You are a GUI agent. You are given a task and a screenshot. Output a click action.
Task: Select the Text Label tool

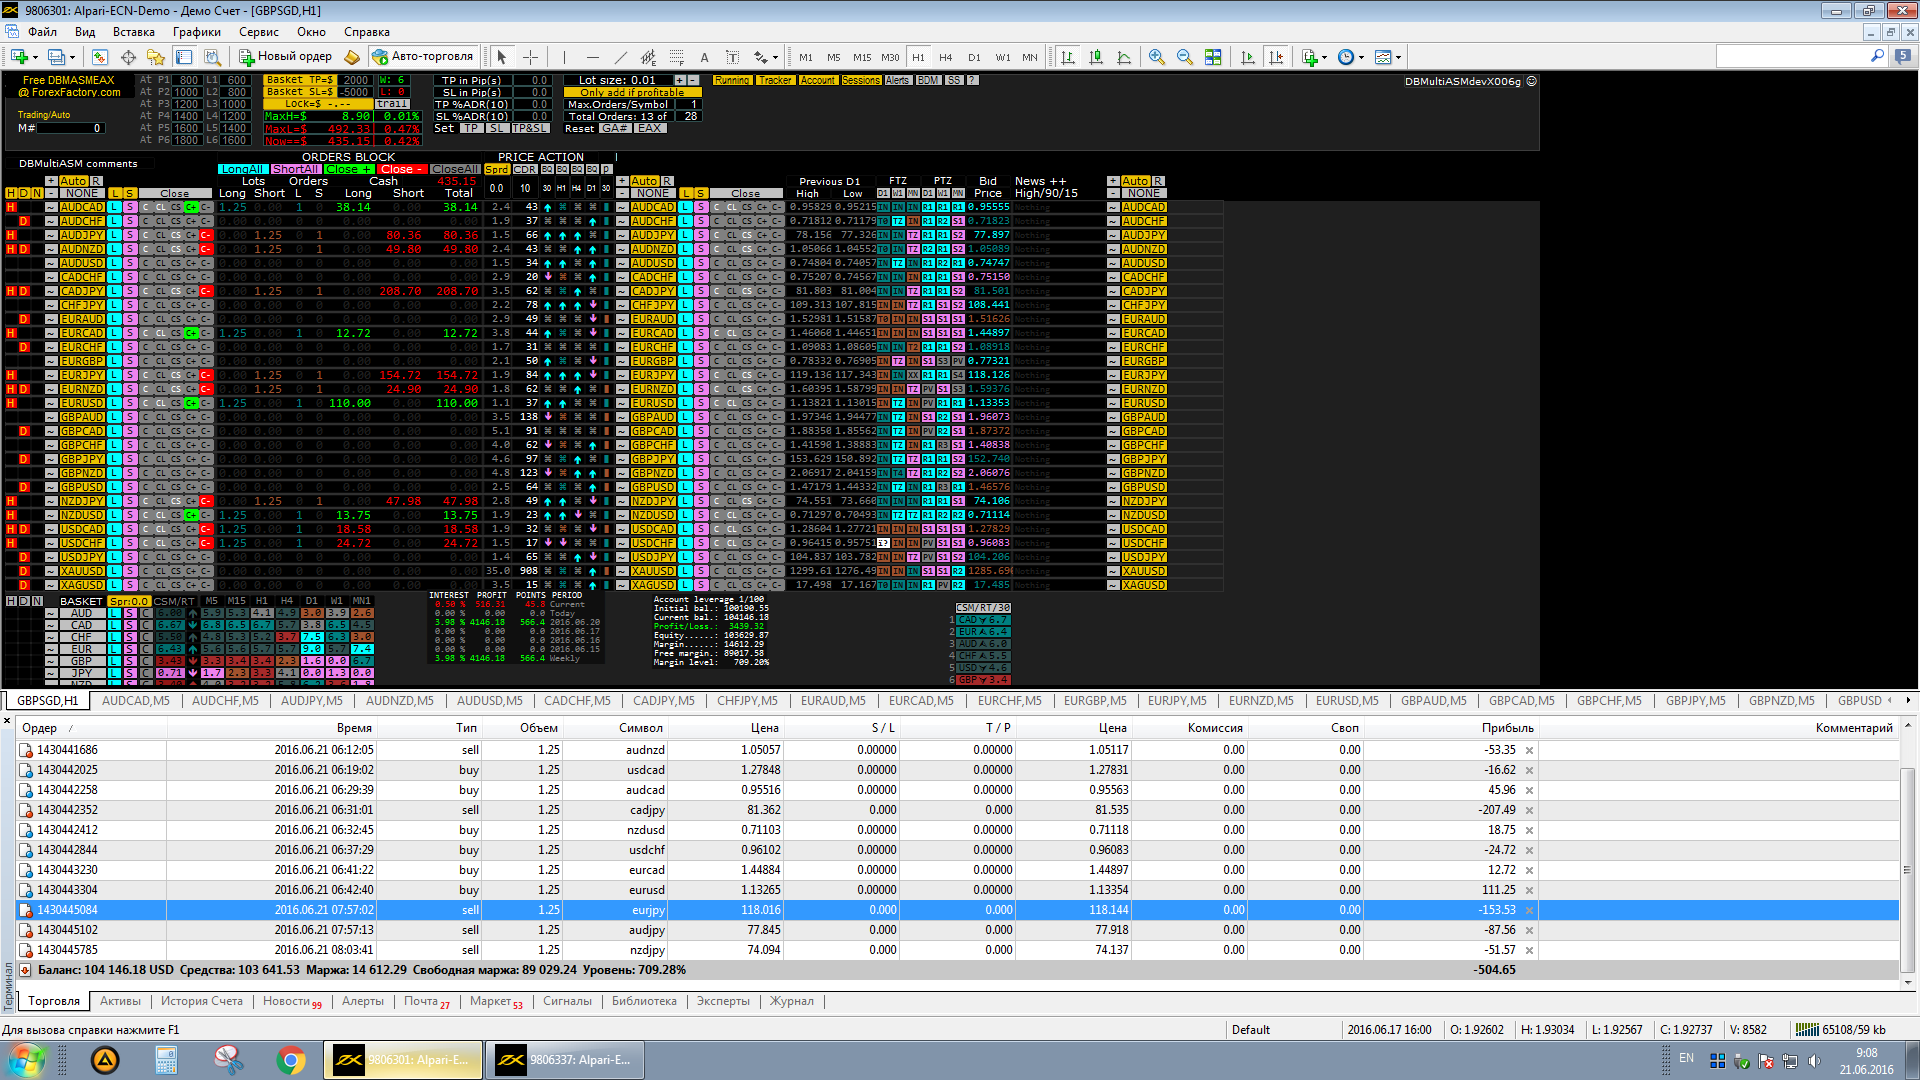click(732, 57)
